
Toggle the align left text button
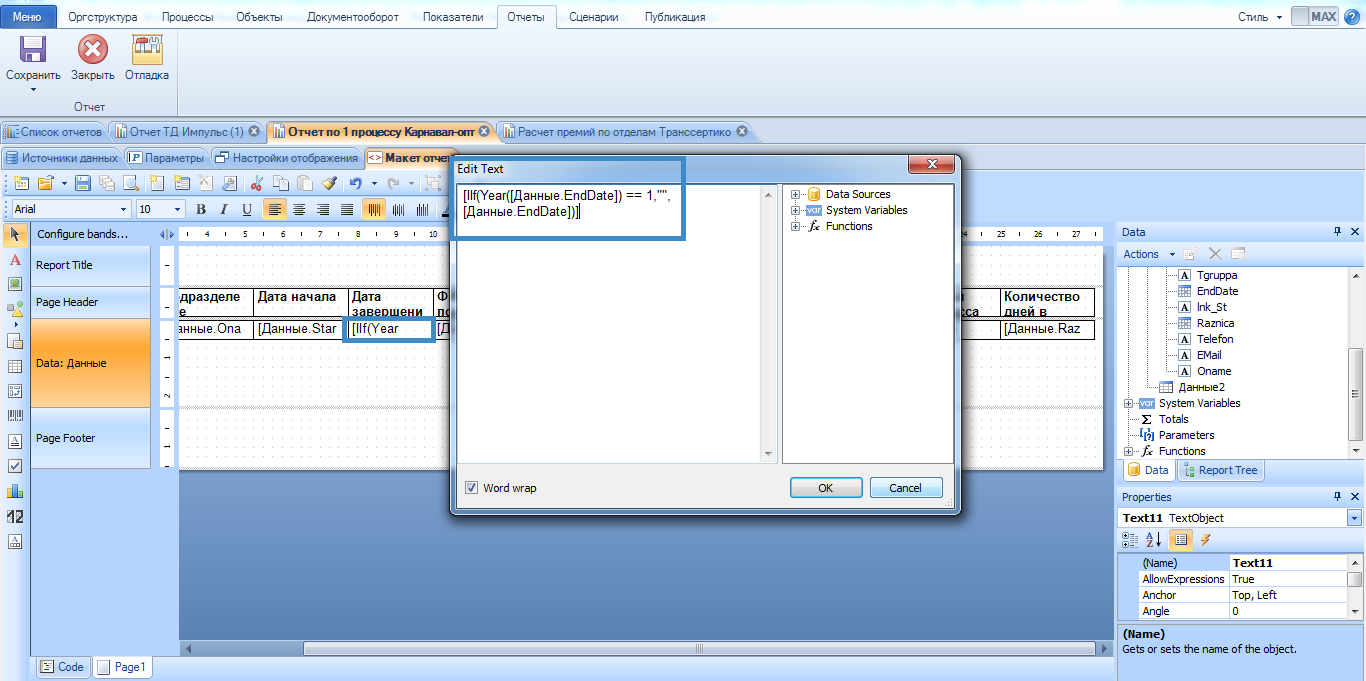tap(275, 209)
